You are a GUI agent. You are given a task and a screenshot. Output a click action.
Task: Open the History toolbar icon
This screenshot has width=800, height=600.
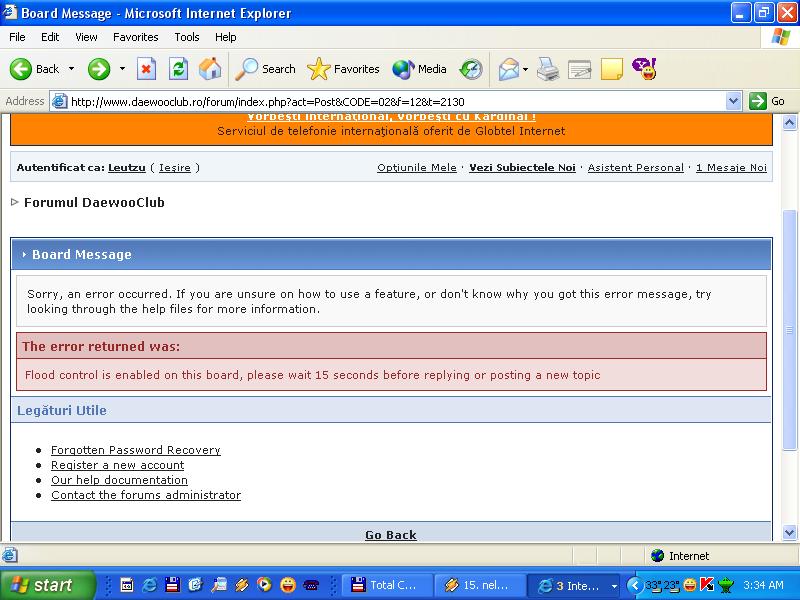[x=470, y=69]
